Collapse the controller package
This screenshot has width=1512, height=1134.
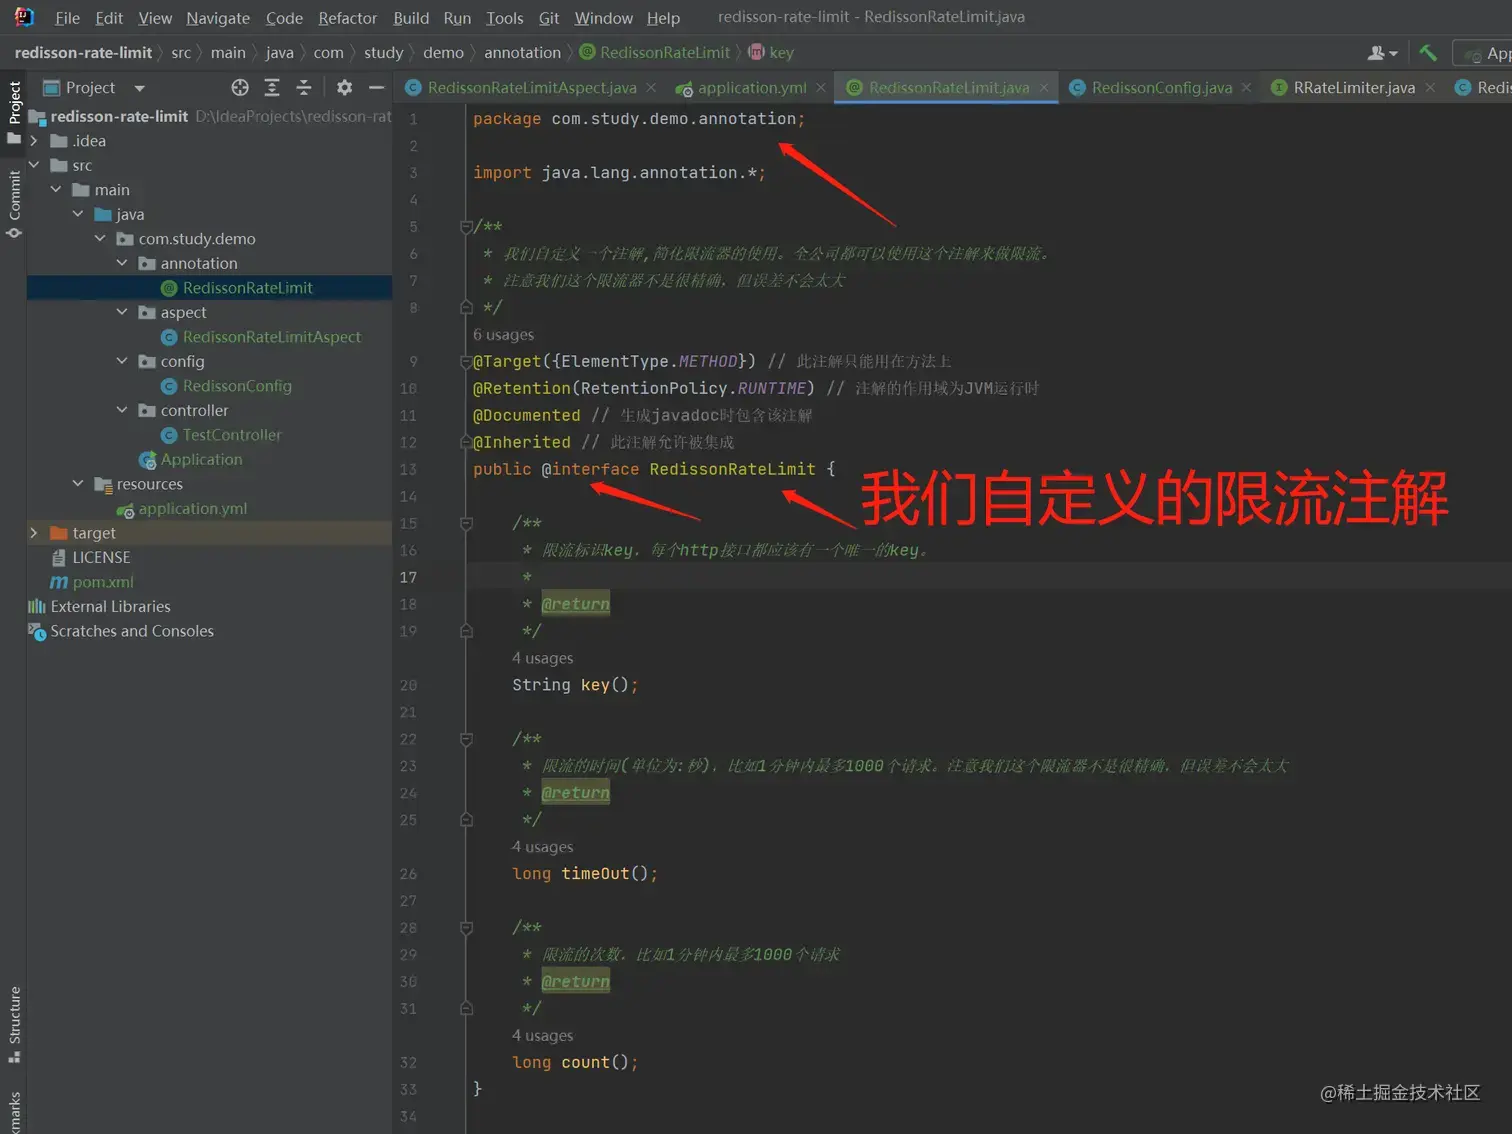click(x=122, y=410)
